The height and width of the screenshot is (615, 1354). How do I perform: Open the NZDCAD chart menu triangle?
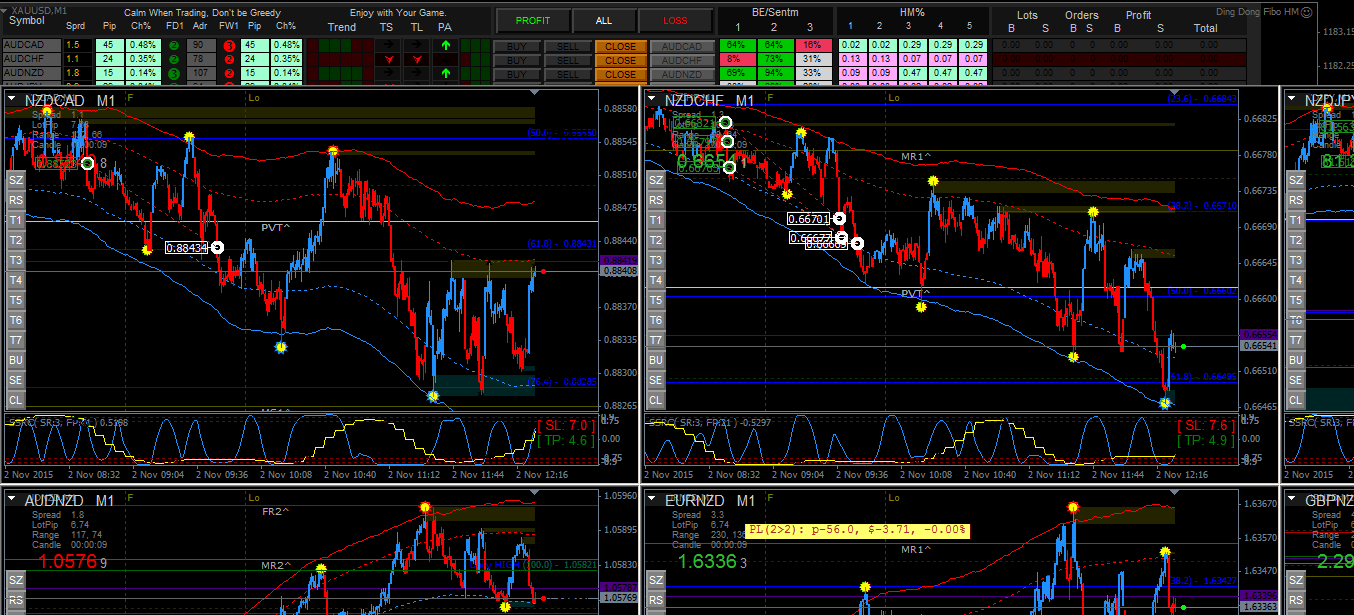[12, 100]
